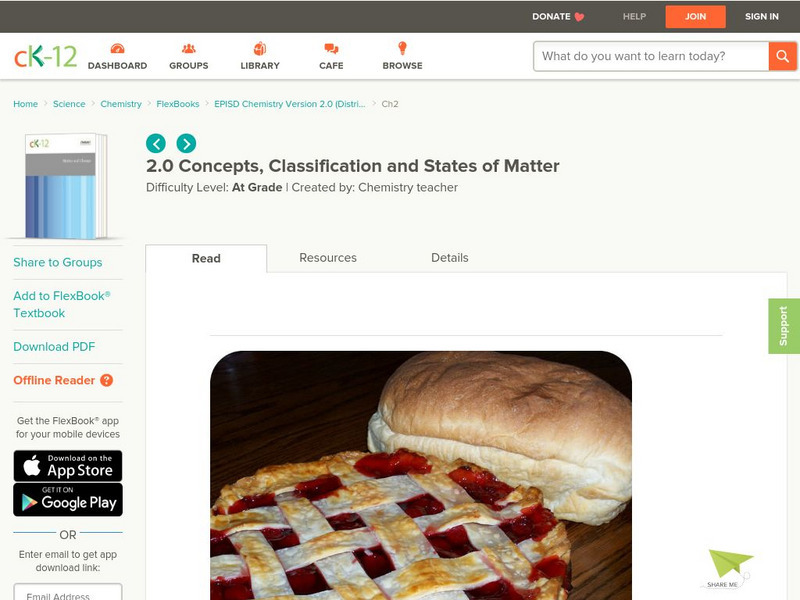This screenshot has height=600, width=800.
Task: Open the Dashboard gauge icon
Action: point(117,48)
